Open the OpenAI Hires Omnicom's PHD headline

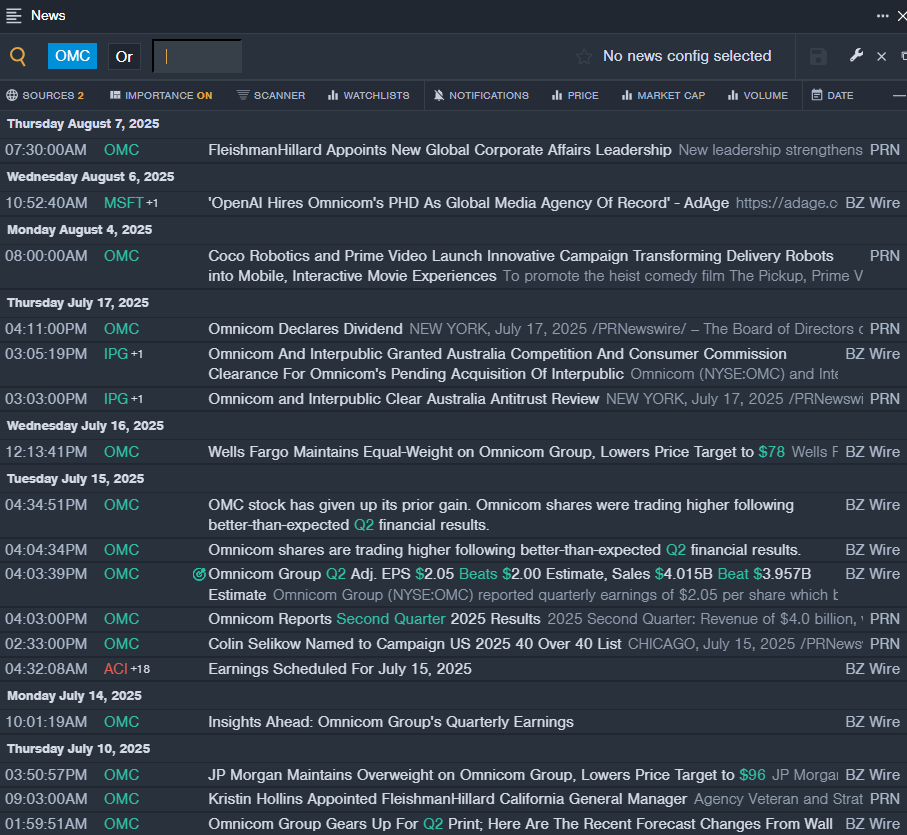pos(469,203)
